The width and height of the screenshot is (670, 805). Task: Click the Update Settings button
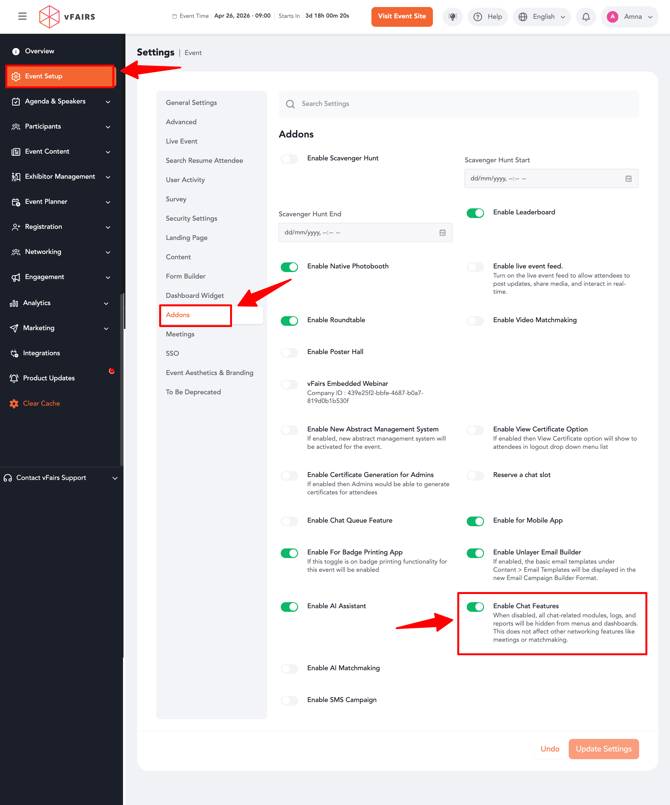(x=603, y=749)
